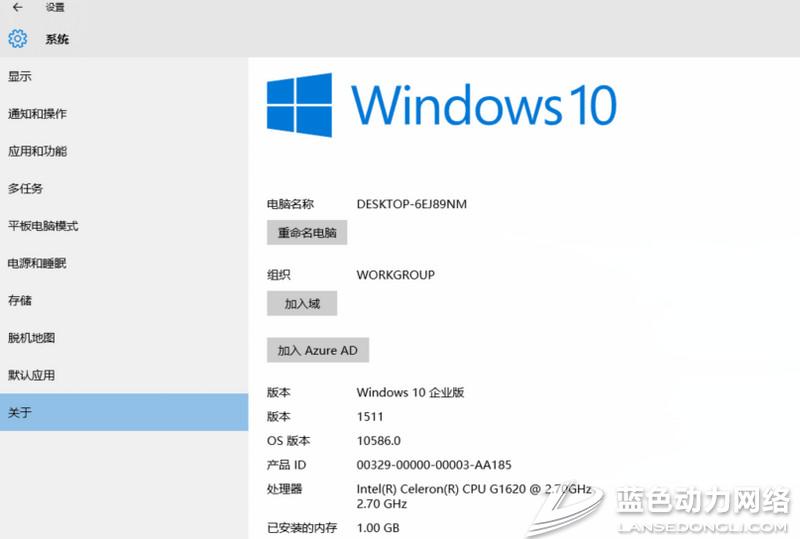Select the highlighted 关于 item
Viewport: 800px width, 539px height.
20,412
